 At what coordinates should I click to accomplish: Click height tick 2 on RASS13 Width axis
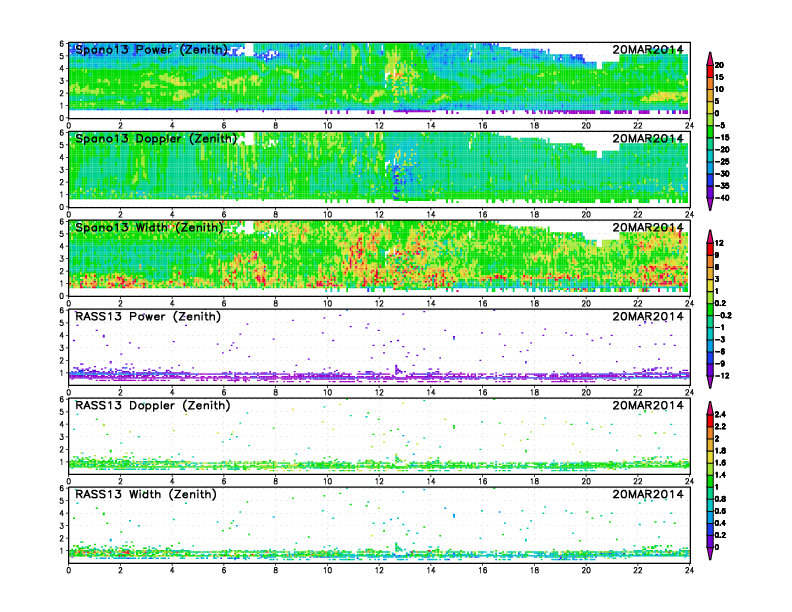[62, 538]
